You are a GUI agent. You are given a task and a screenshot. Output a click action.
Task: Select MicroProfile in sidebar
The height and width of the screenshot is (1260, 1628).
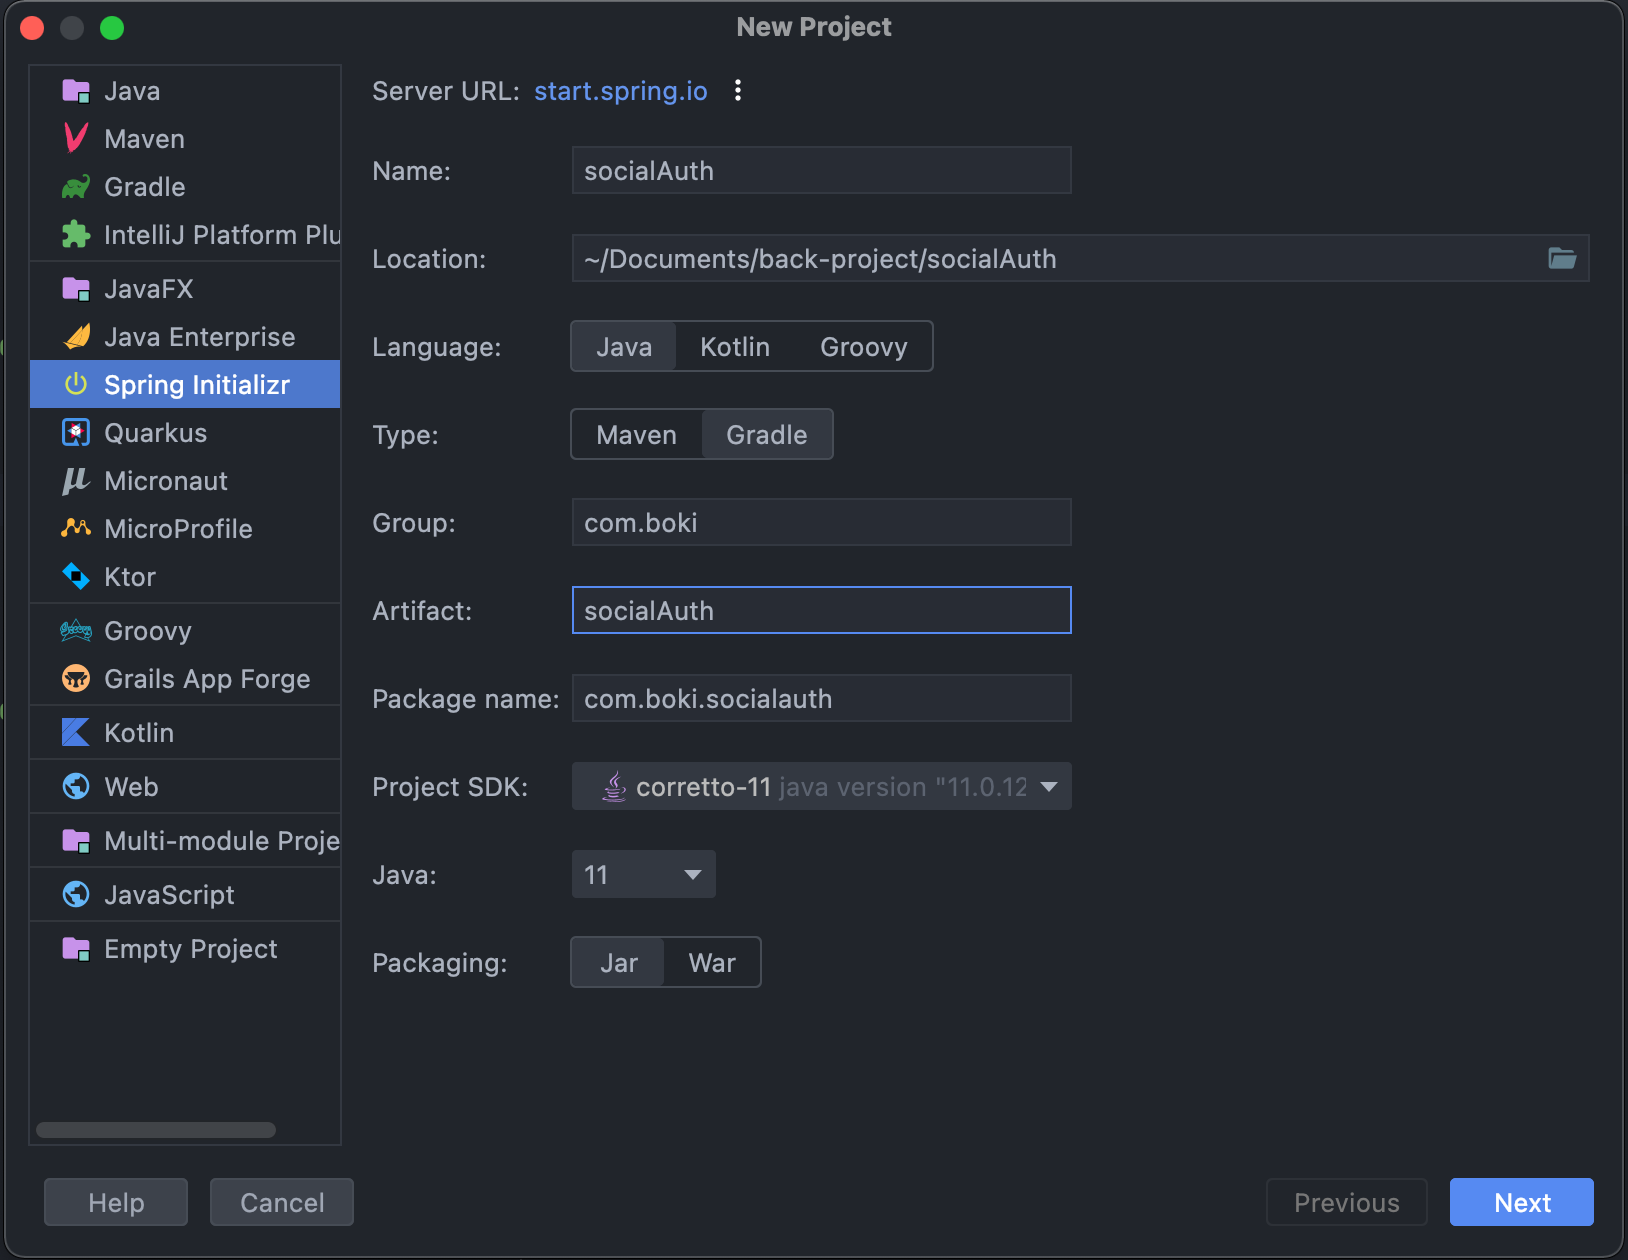(185, 529)
